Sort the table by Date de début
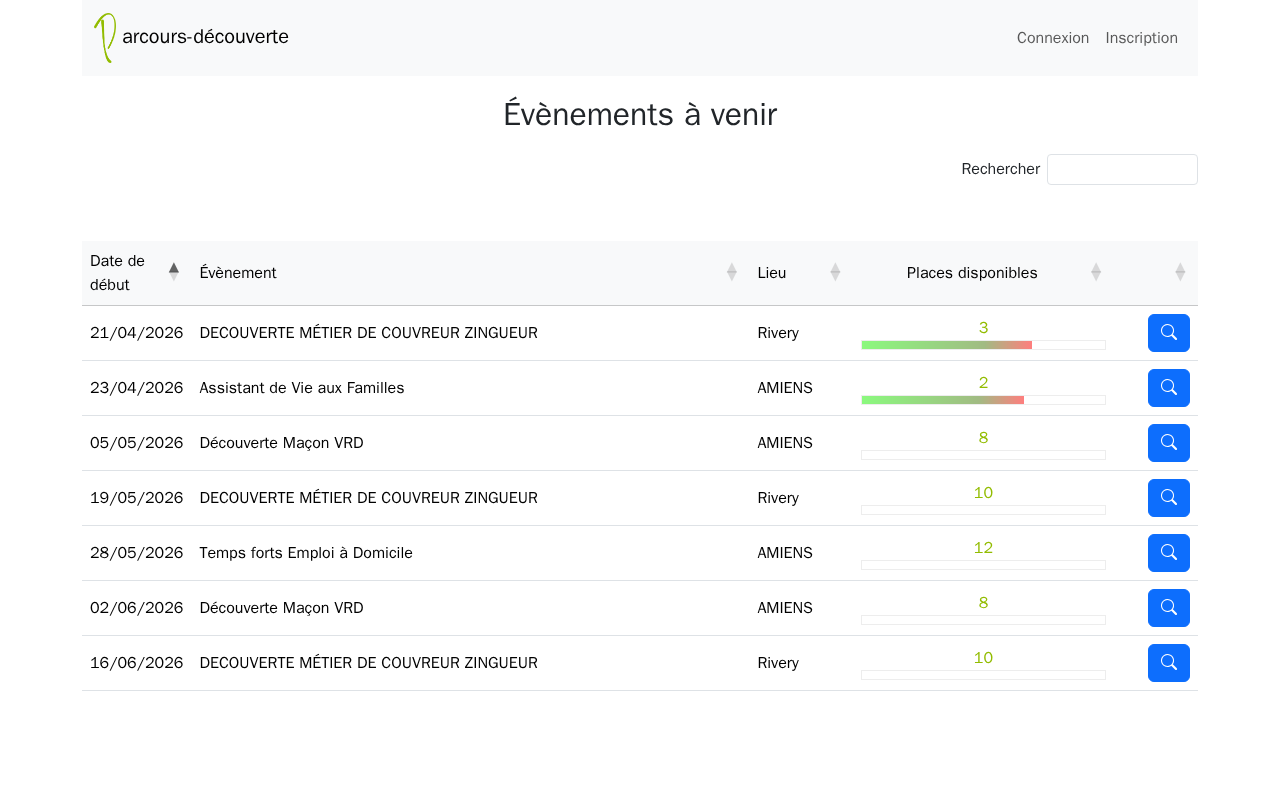Viewport: 1280px width, 800px height. click(x=135, y=272)
